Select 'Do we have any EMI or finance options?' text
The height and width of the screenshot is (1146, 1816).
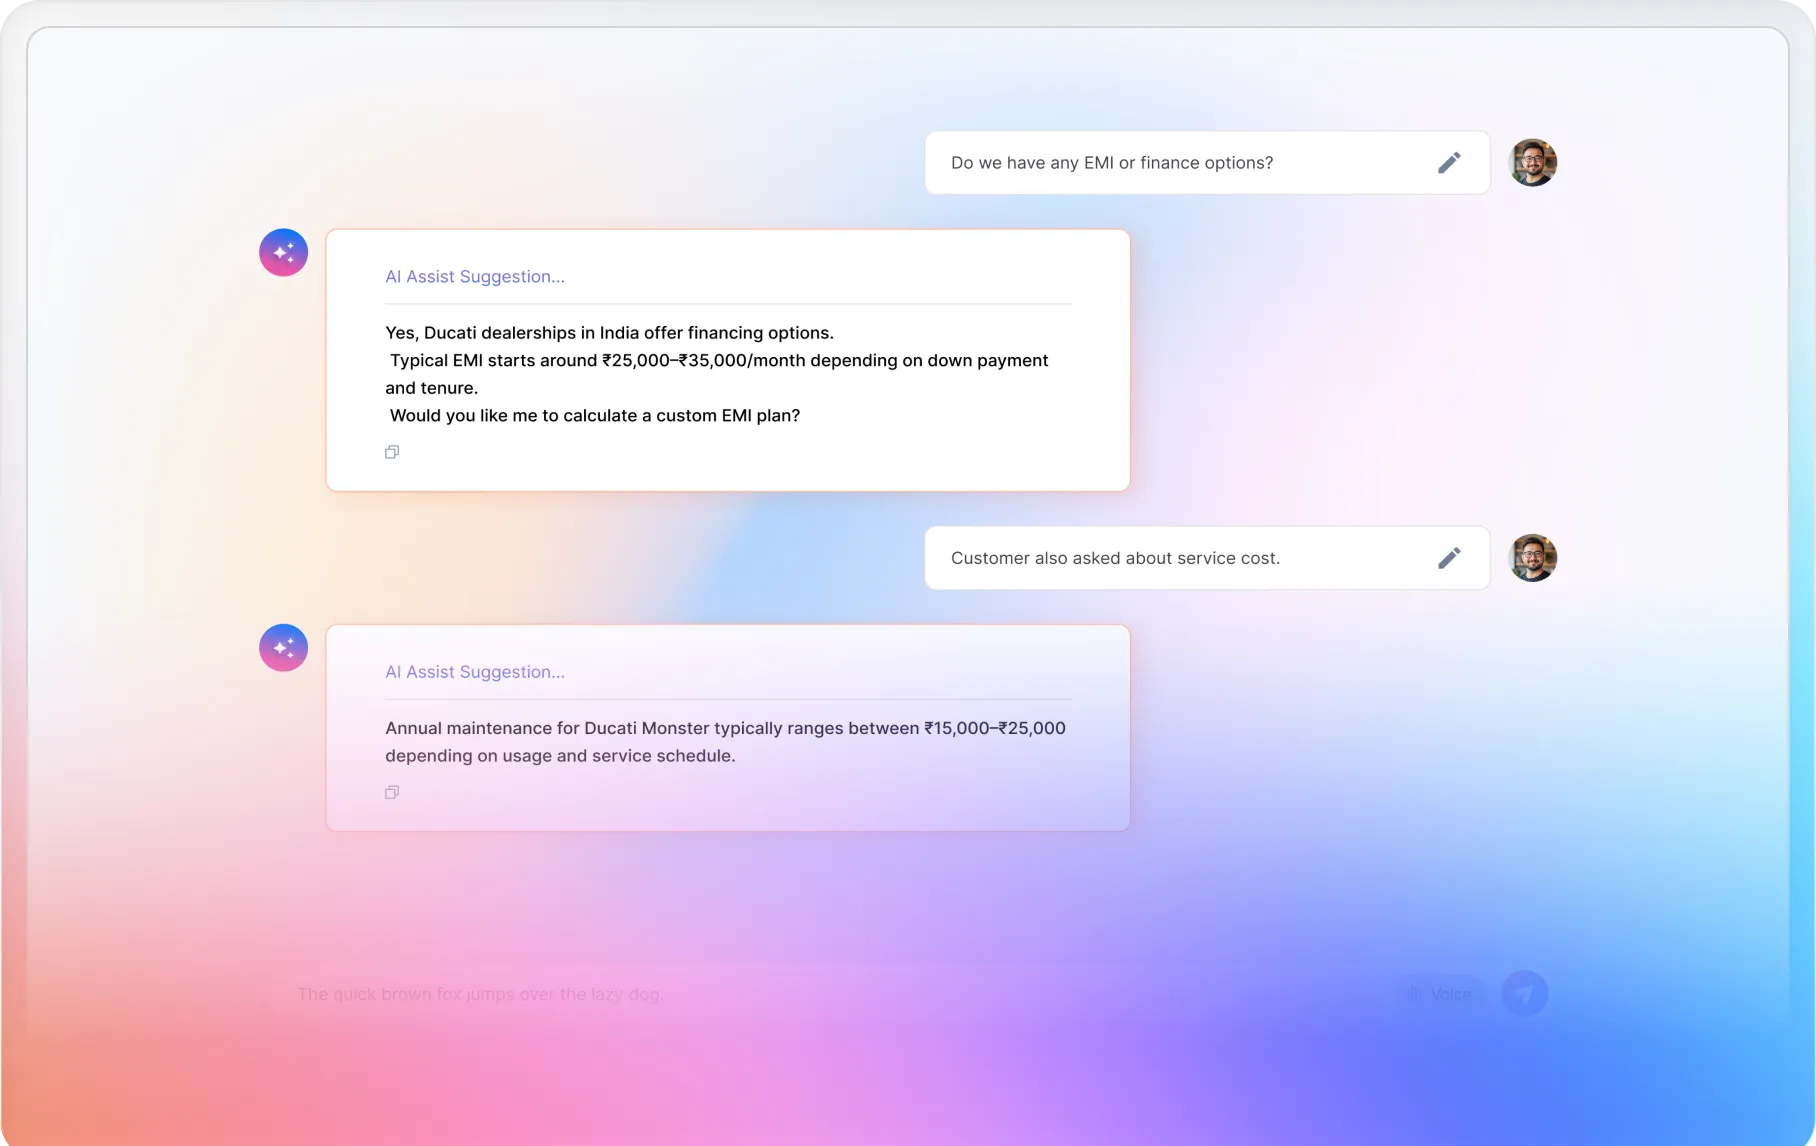(x=1112, y=163)
